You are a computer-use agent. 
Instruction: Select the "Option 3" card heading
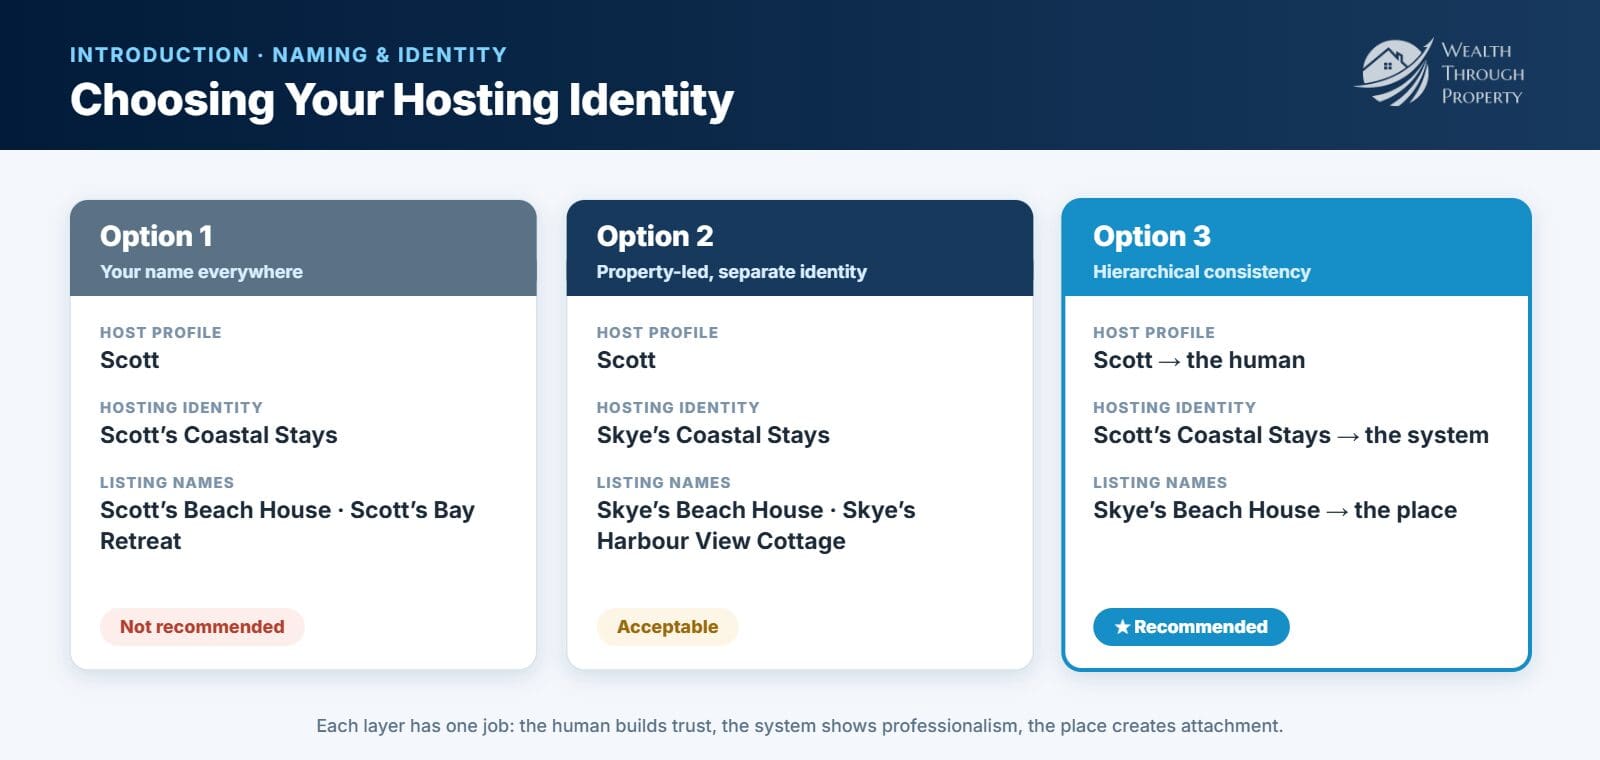1152,236
